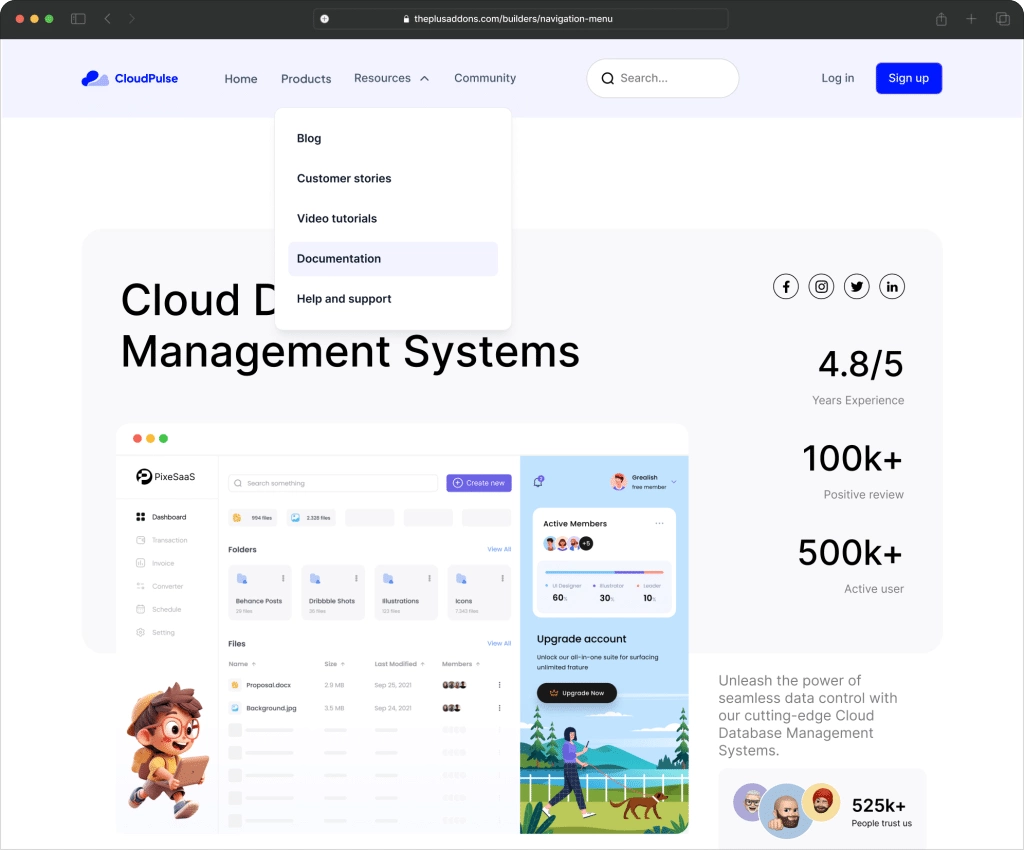1024x850 pixels.
Task: Click the Log in link
Action: click(x=837, y=78)
